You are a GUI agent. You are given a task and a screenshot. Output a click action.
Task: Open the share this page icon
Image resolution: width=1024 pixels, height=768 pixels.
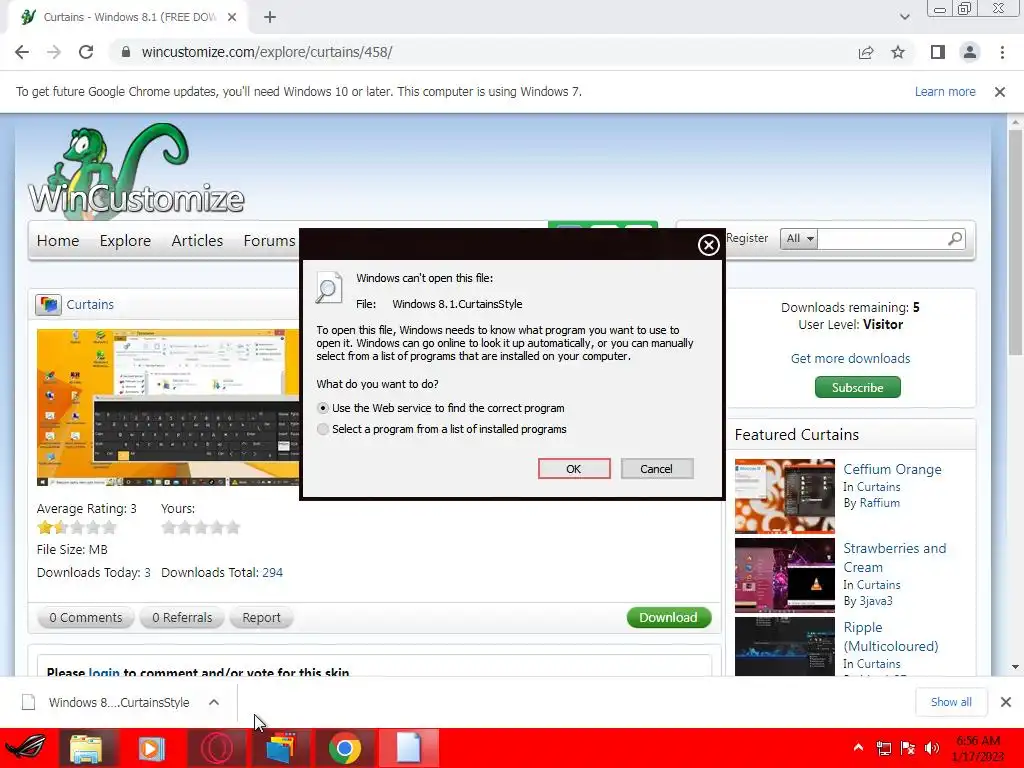click(866, 52)
